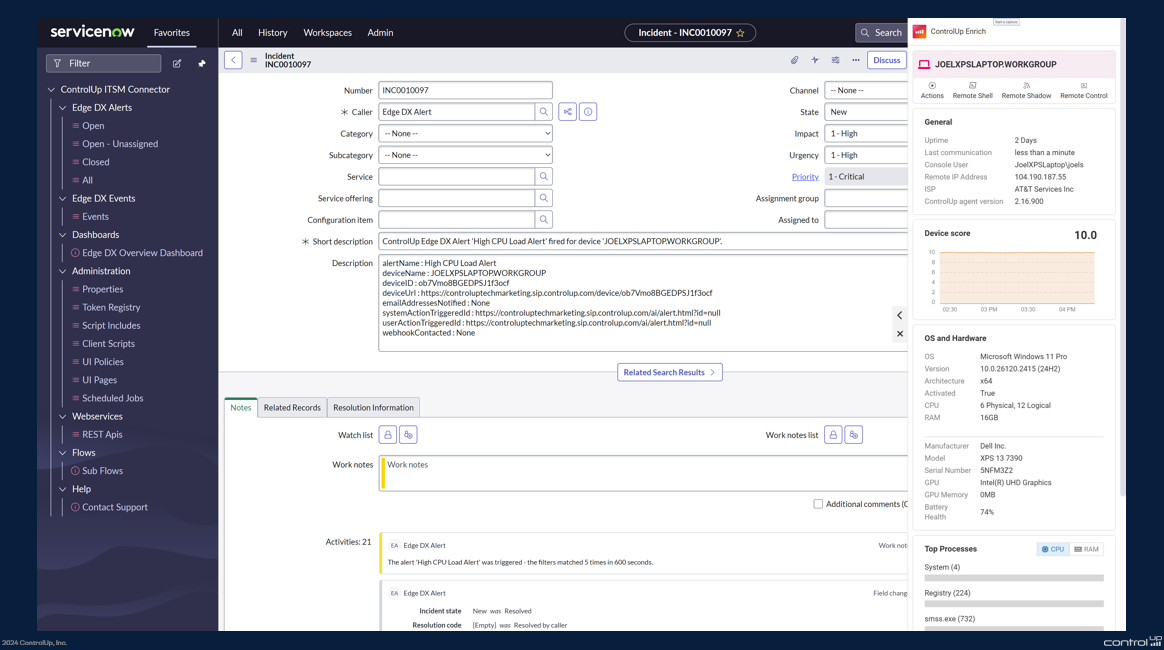Open the Category dropdown
1164x650 pixels.
(x=465, y=134)
